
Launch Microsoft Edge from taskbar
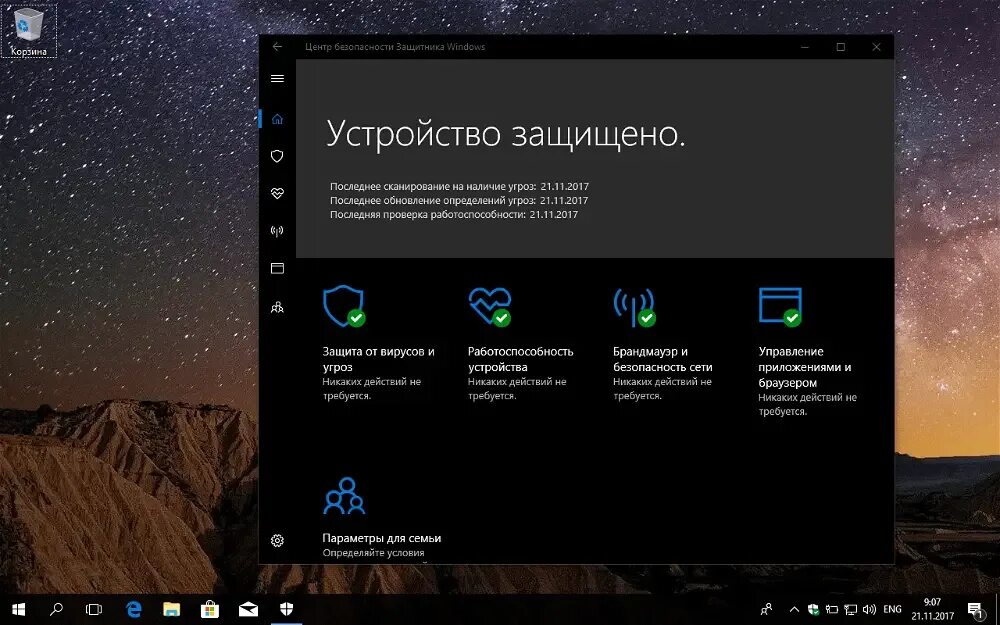[133, 610]
